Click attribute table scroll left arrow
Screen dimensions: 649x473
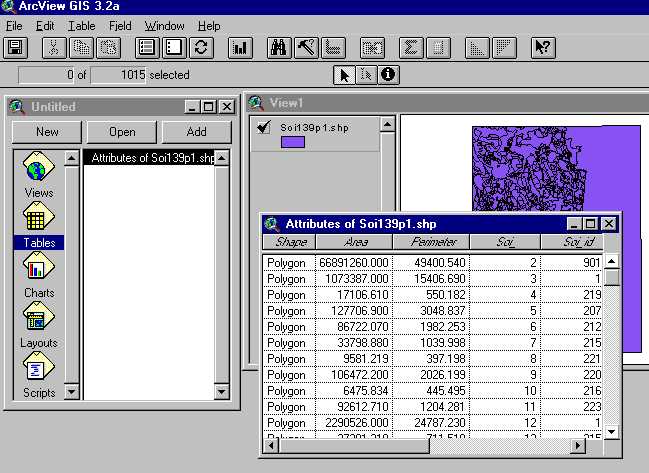click(271, 446)
